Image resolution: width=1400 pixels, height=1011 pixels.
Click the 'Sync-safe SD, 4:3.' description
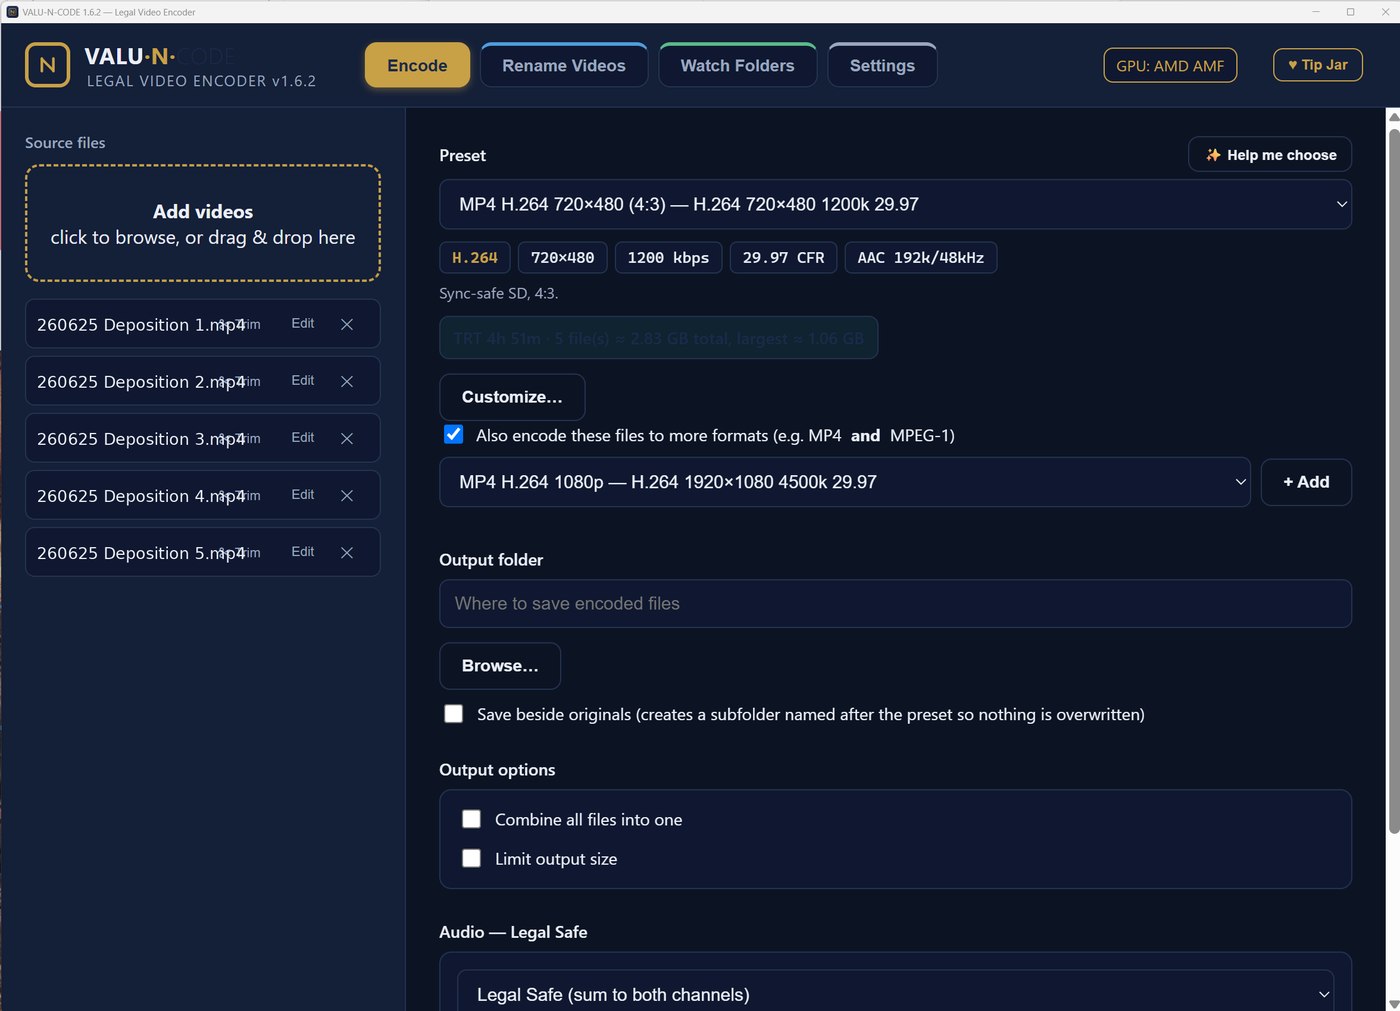(499, 293)
